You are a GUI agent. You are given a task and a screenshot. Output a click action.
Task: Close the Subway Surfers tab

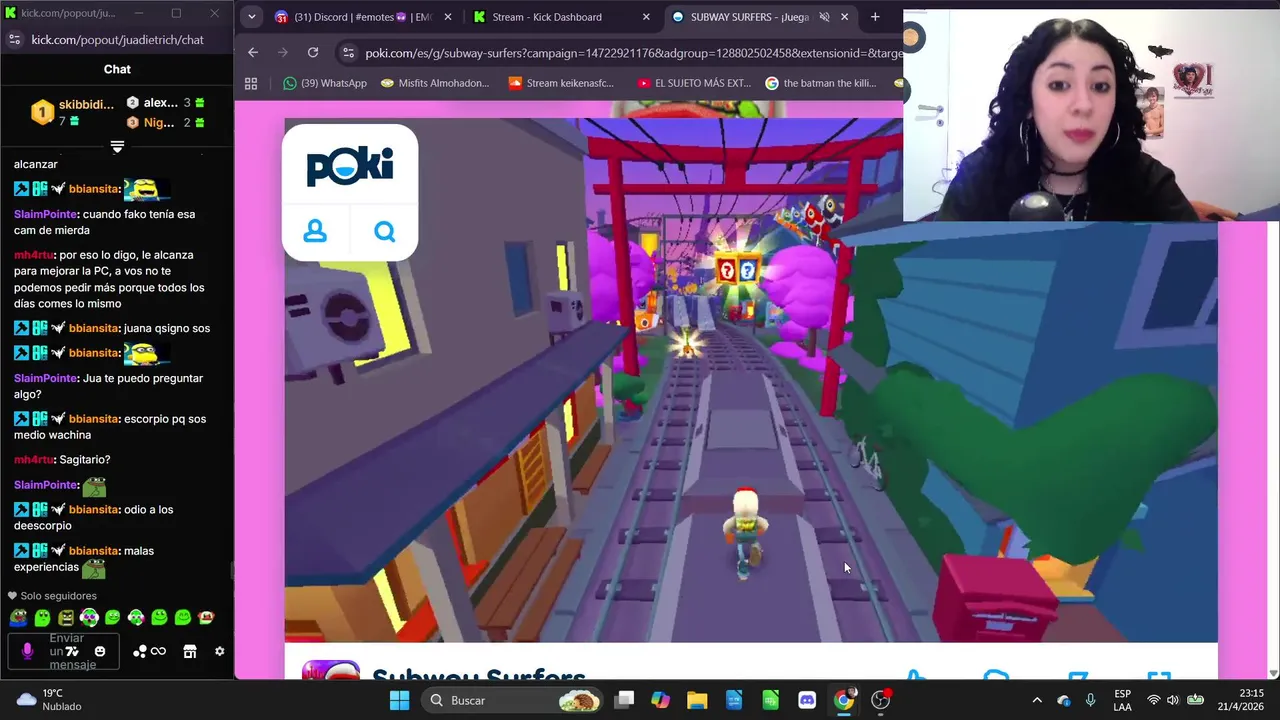[x=845, y=17]
